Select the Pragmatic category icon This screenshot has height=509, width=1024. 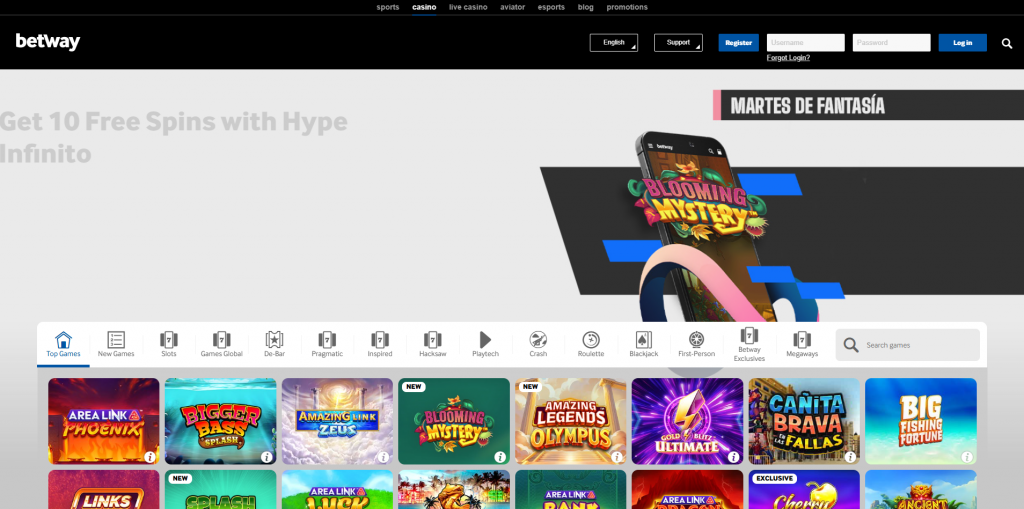point(327,340)
